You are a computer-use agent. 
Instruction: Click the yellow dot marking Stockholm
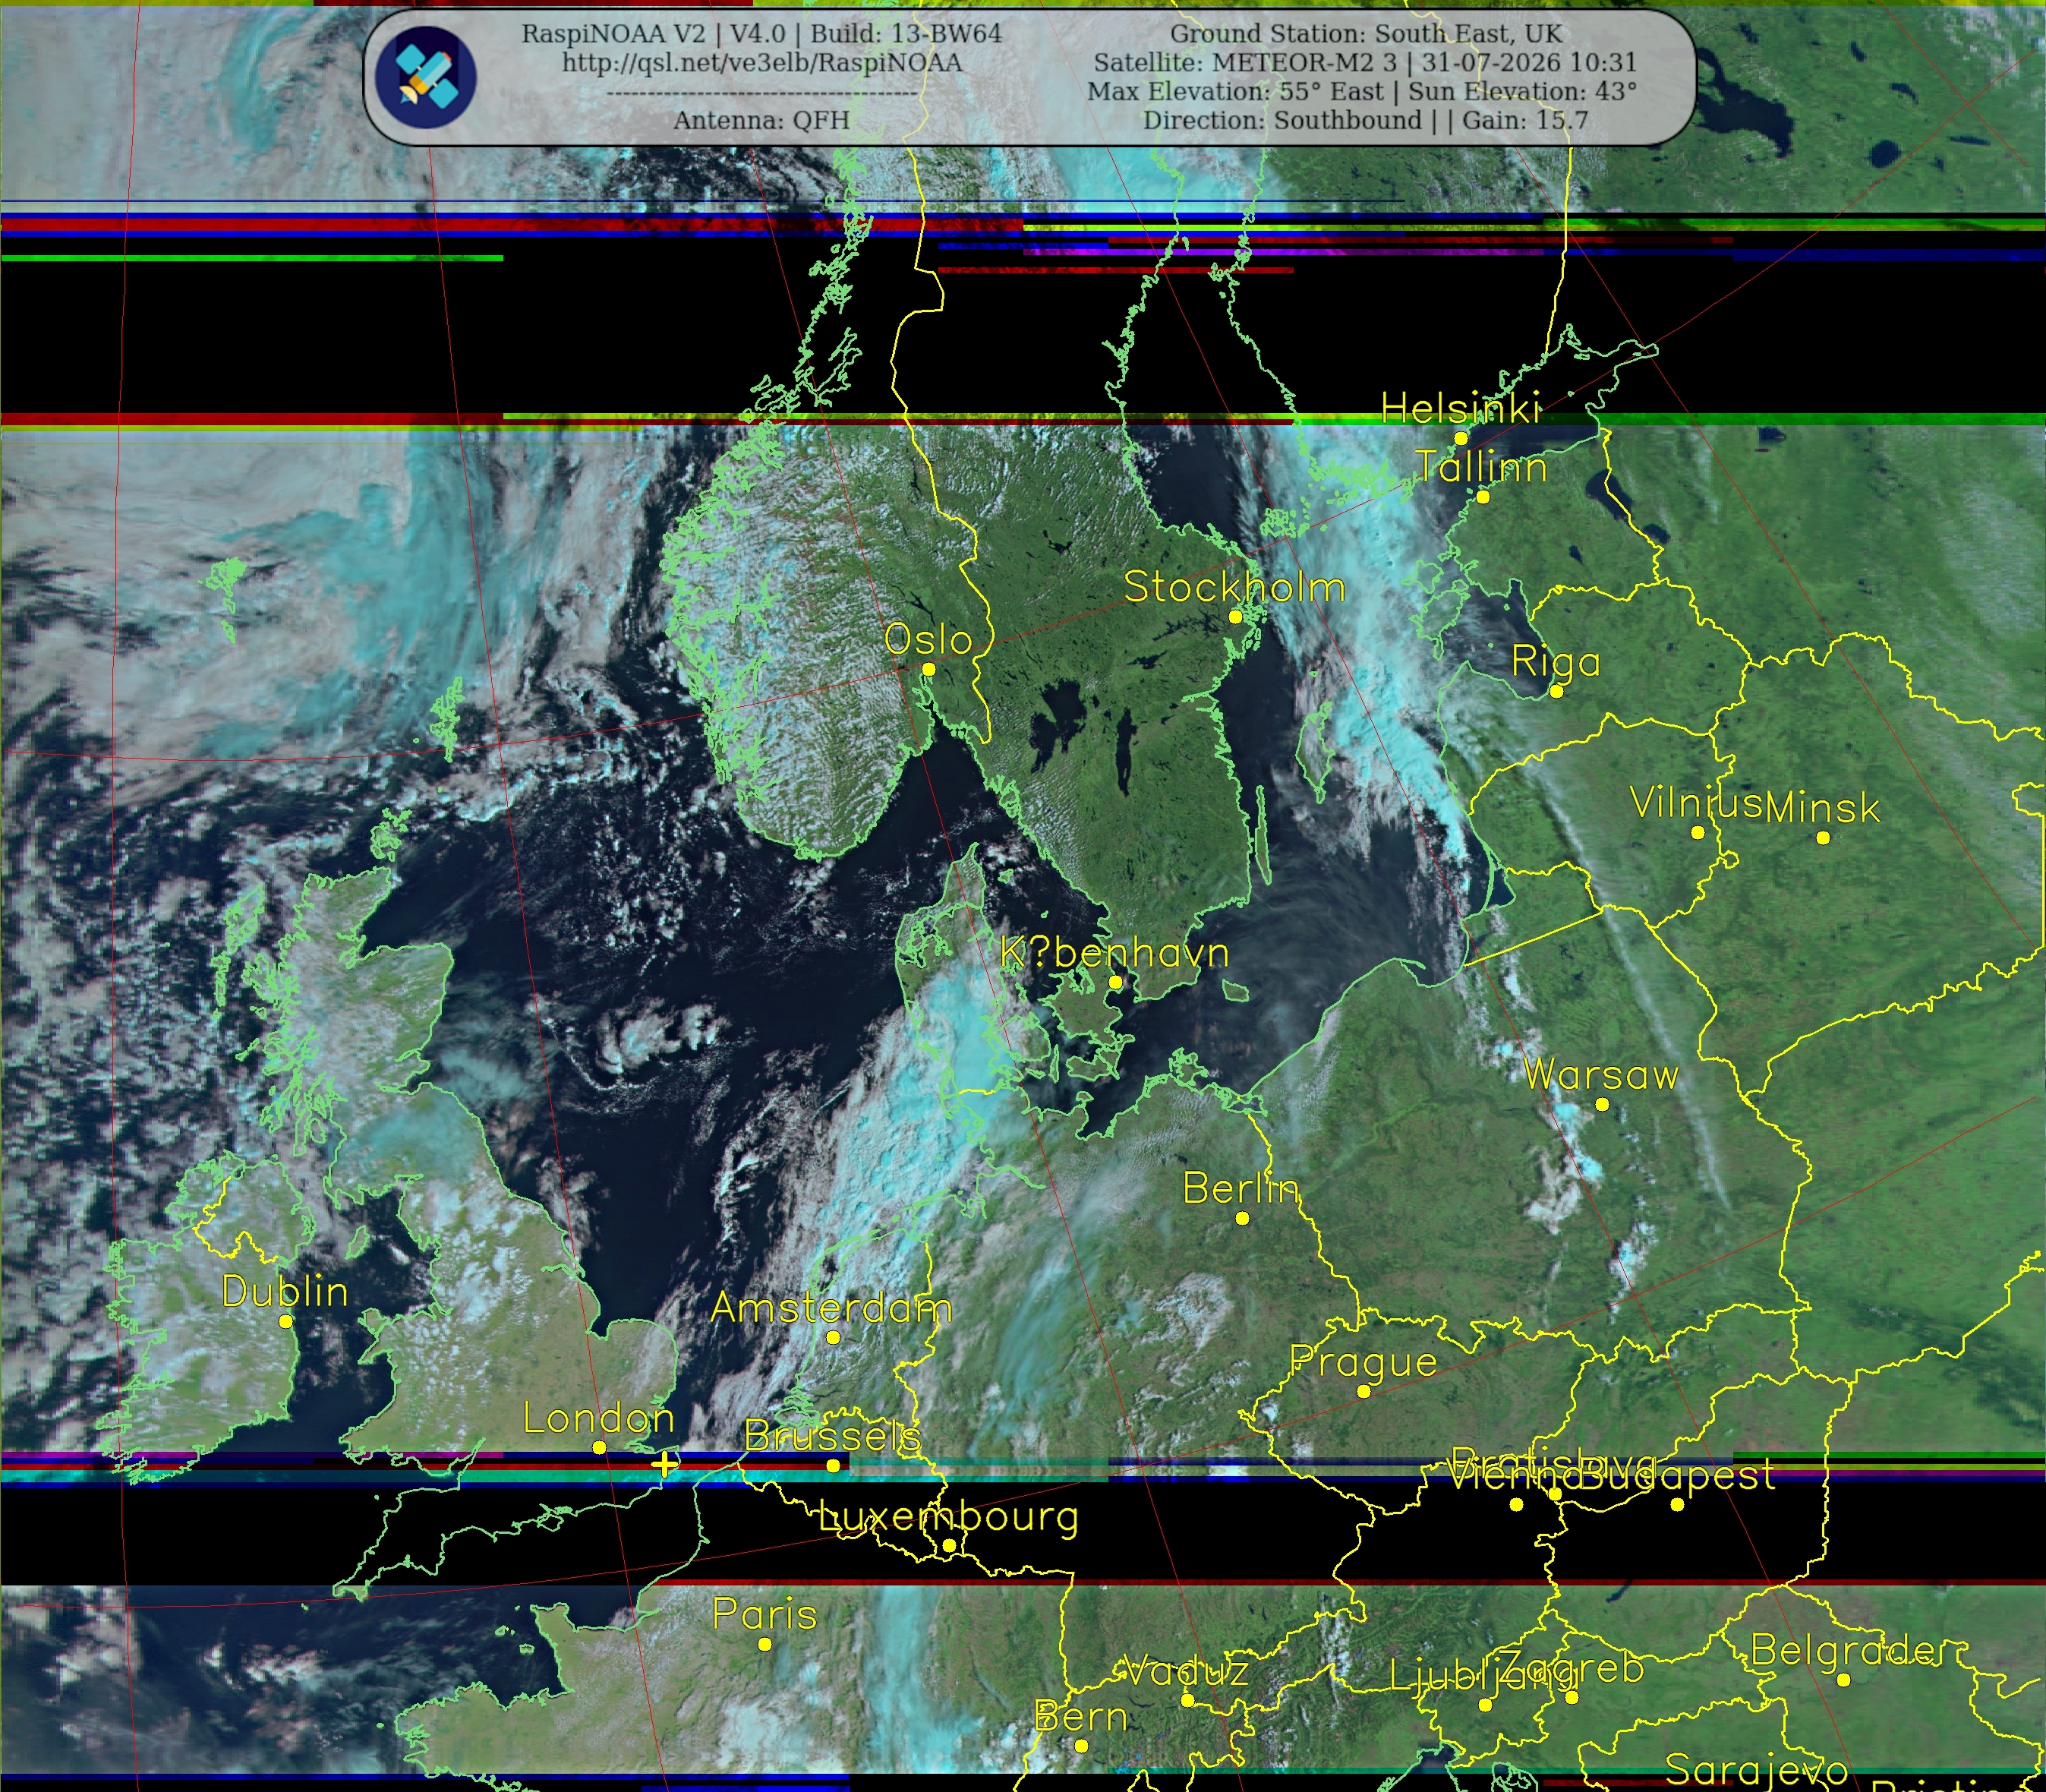coord(1235,617)
